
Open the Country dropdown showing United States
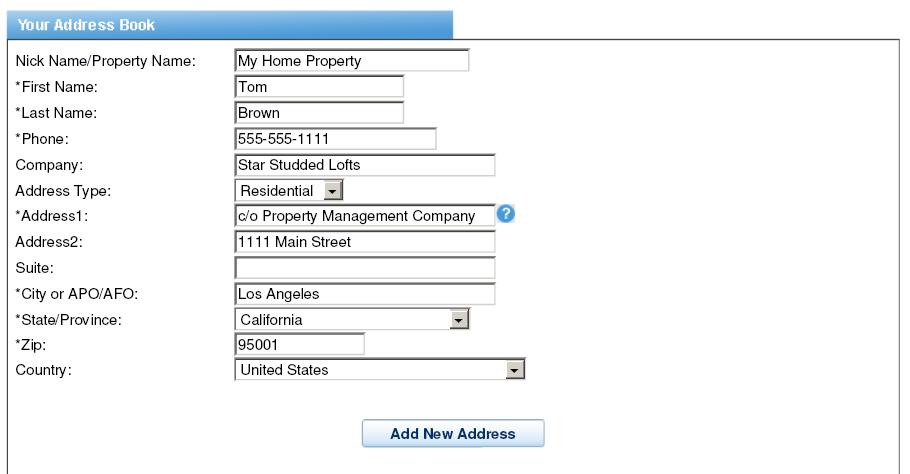[x=380, y=370]
